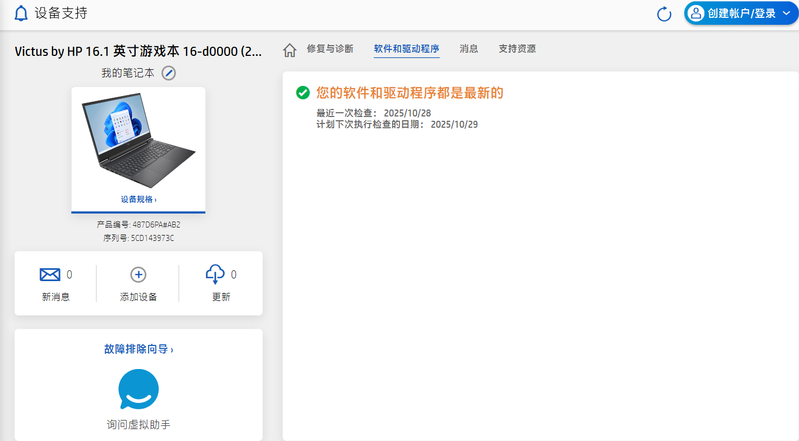Screen dimensions: 799x441
Task: Click the 序列号: 5CD143973C text
Action: coord(138,238)
